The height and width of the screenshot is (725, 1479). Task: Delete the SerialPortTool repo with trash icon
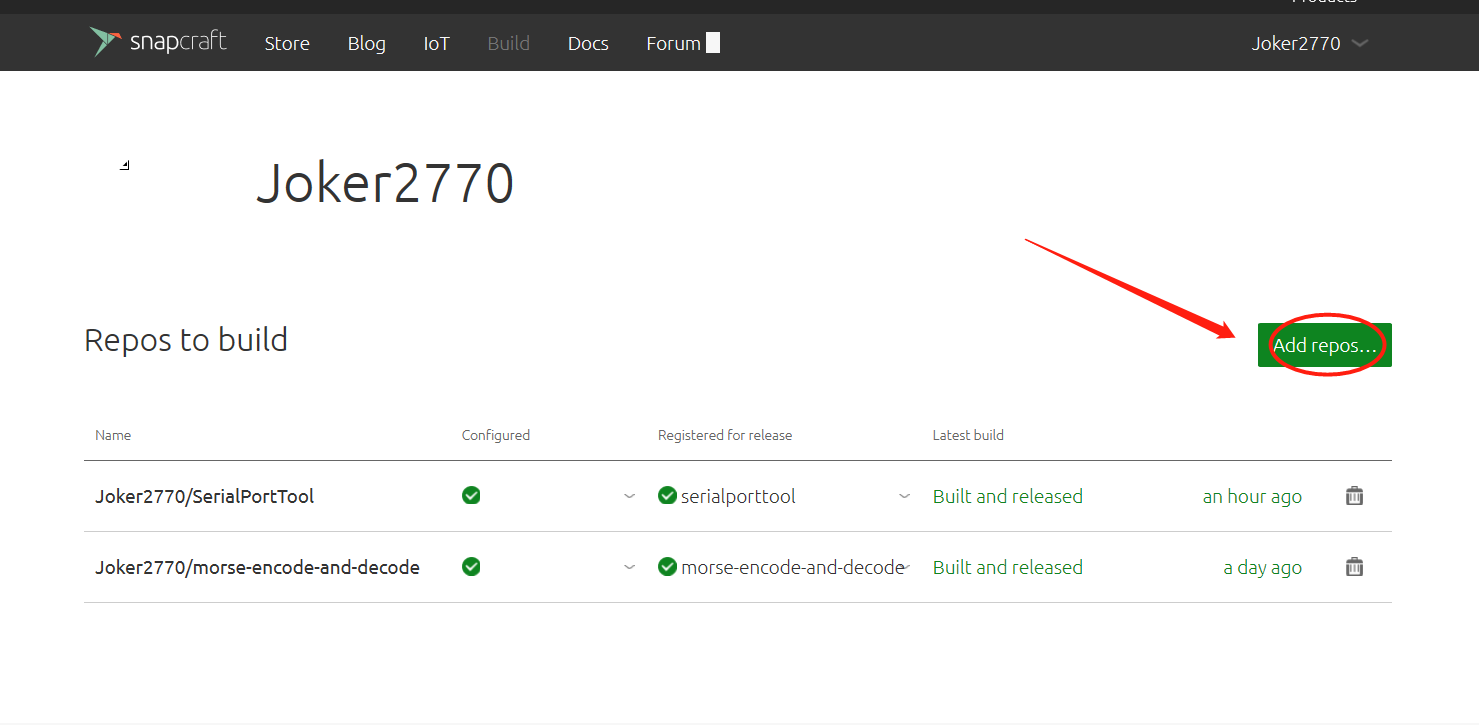(x=1354, y=496)
